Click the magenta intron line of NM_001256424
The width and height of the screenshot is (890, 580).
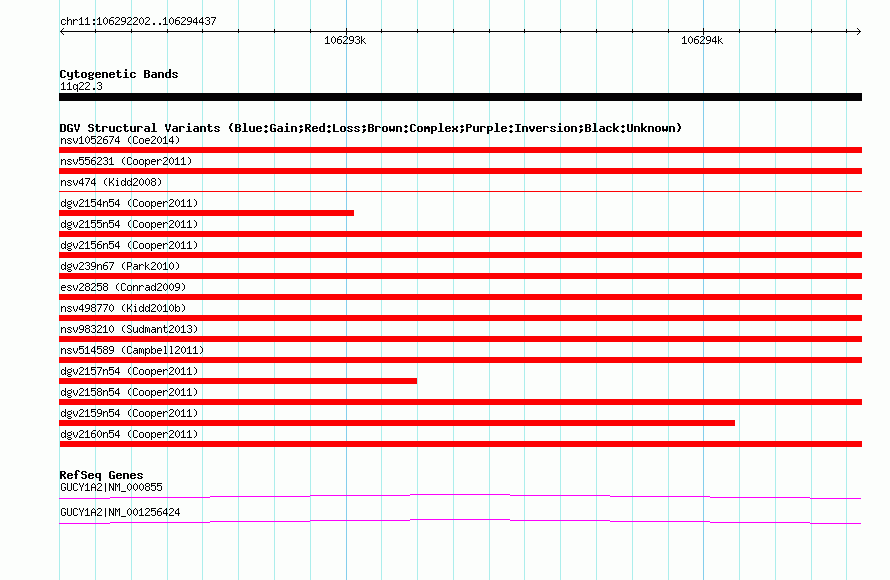(460, 521)
